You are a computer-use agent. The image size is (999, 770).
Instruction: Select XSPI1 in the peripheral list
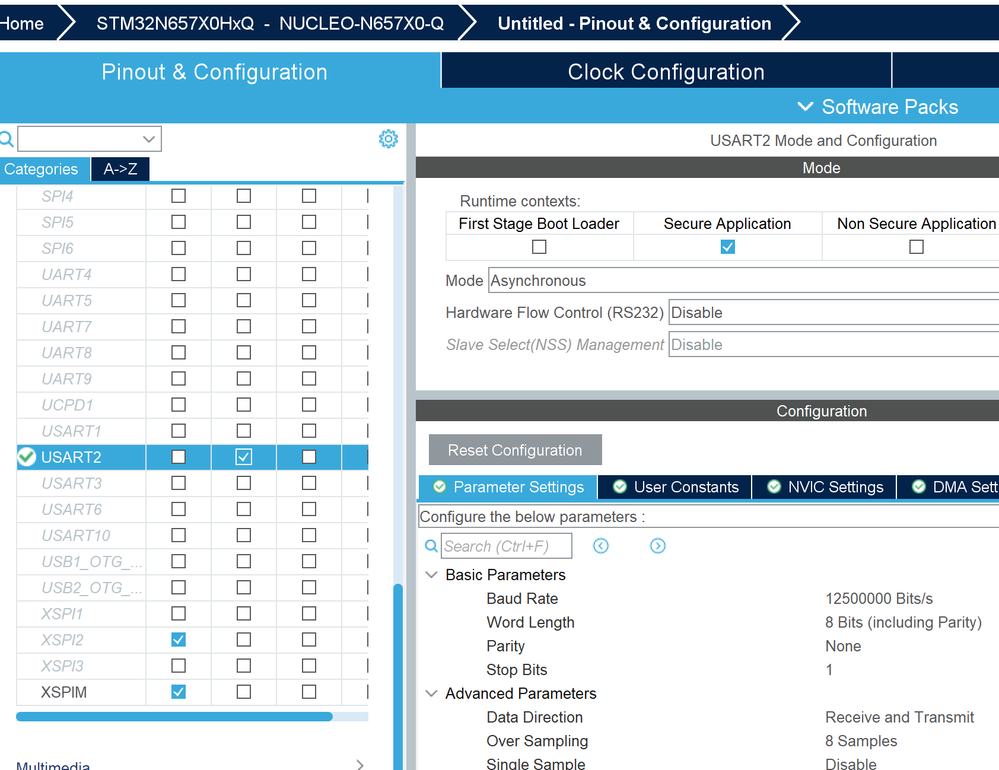pos(62,613)
